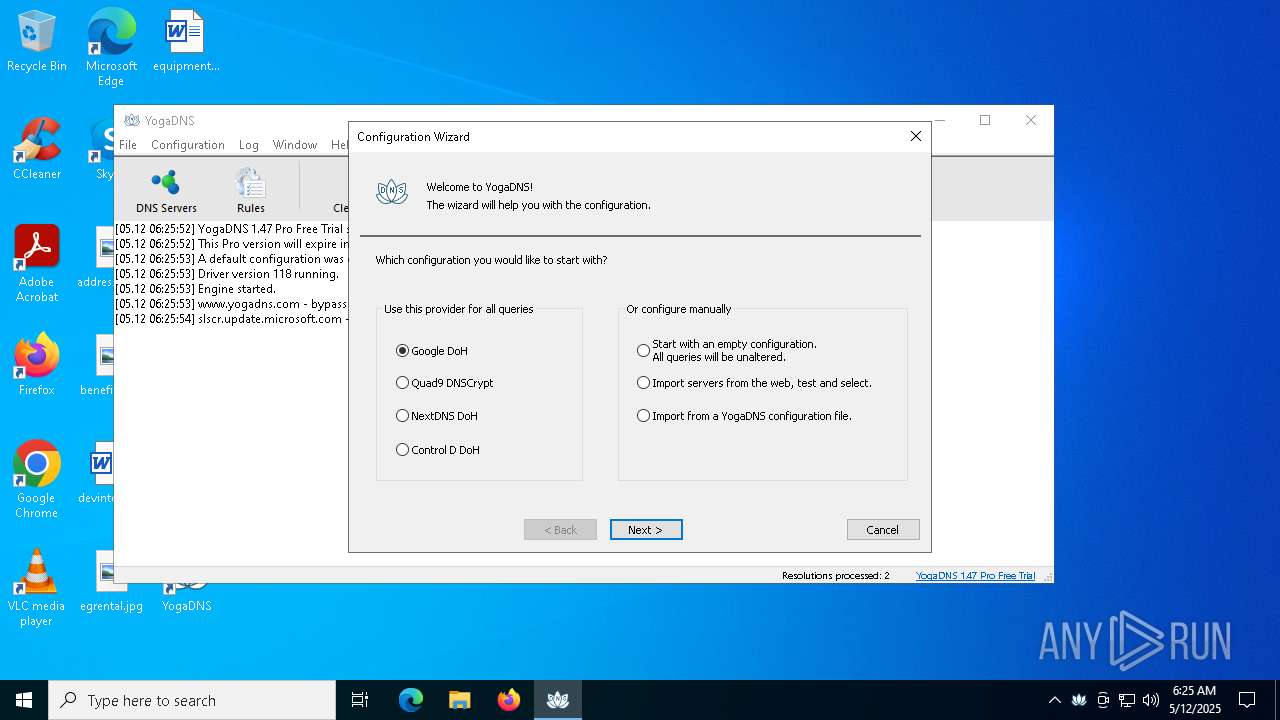Select NextDNS DoH provider

point(437,416)
